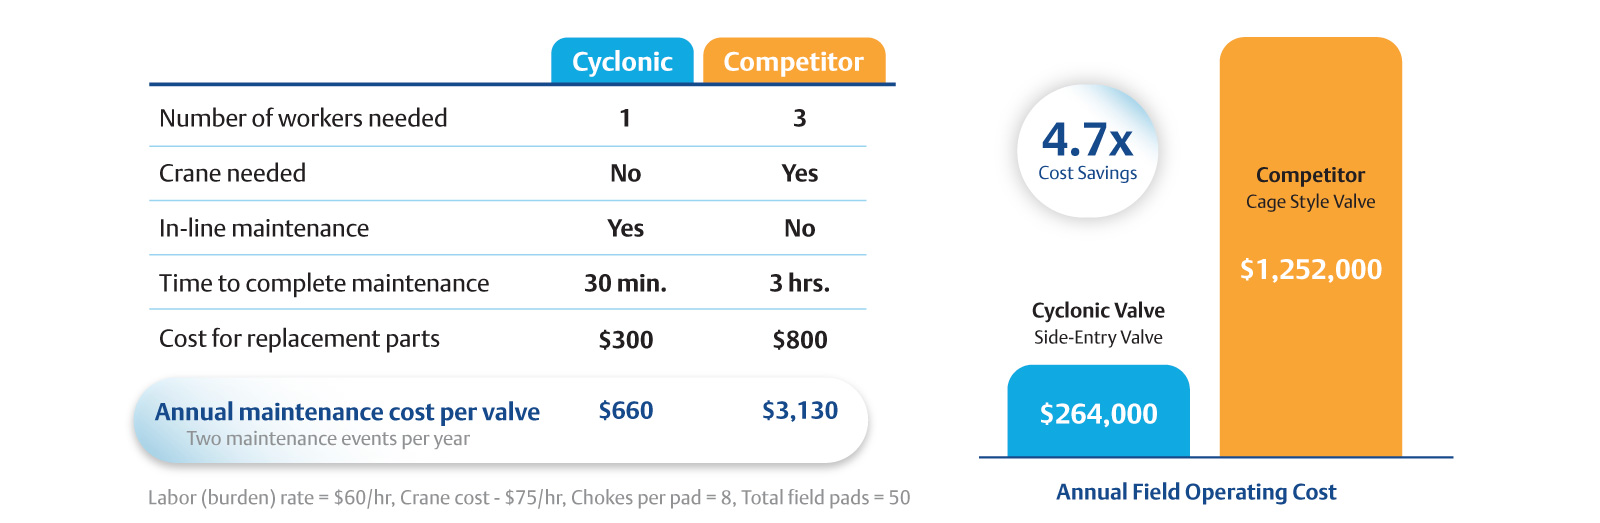
Task: Select the orange Competitor column header tab
Action: coord(794,61)
